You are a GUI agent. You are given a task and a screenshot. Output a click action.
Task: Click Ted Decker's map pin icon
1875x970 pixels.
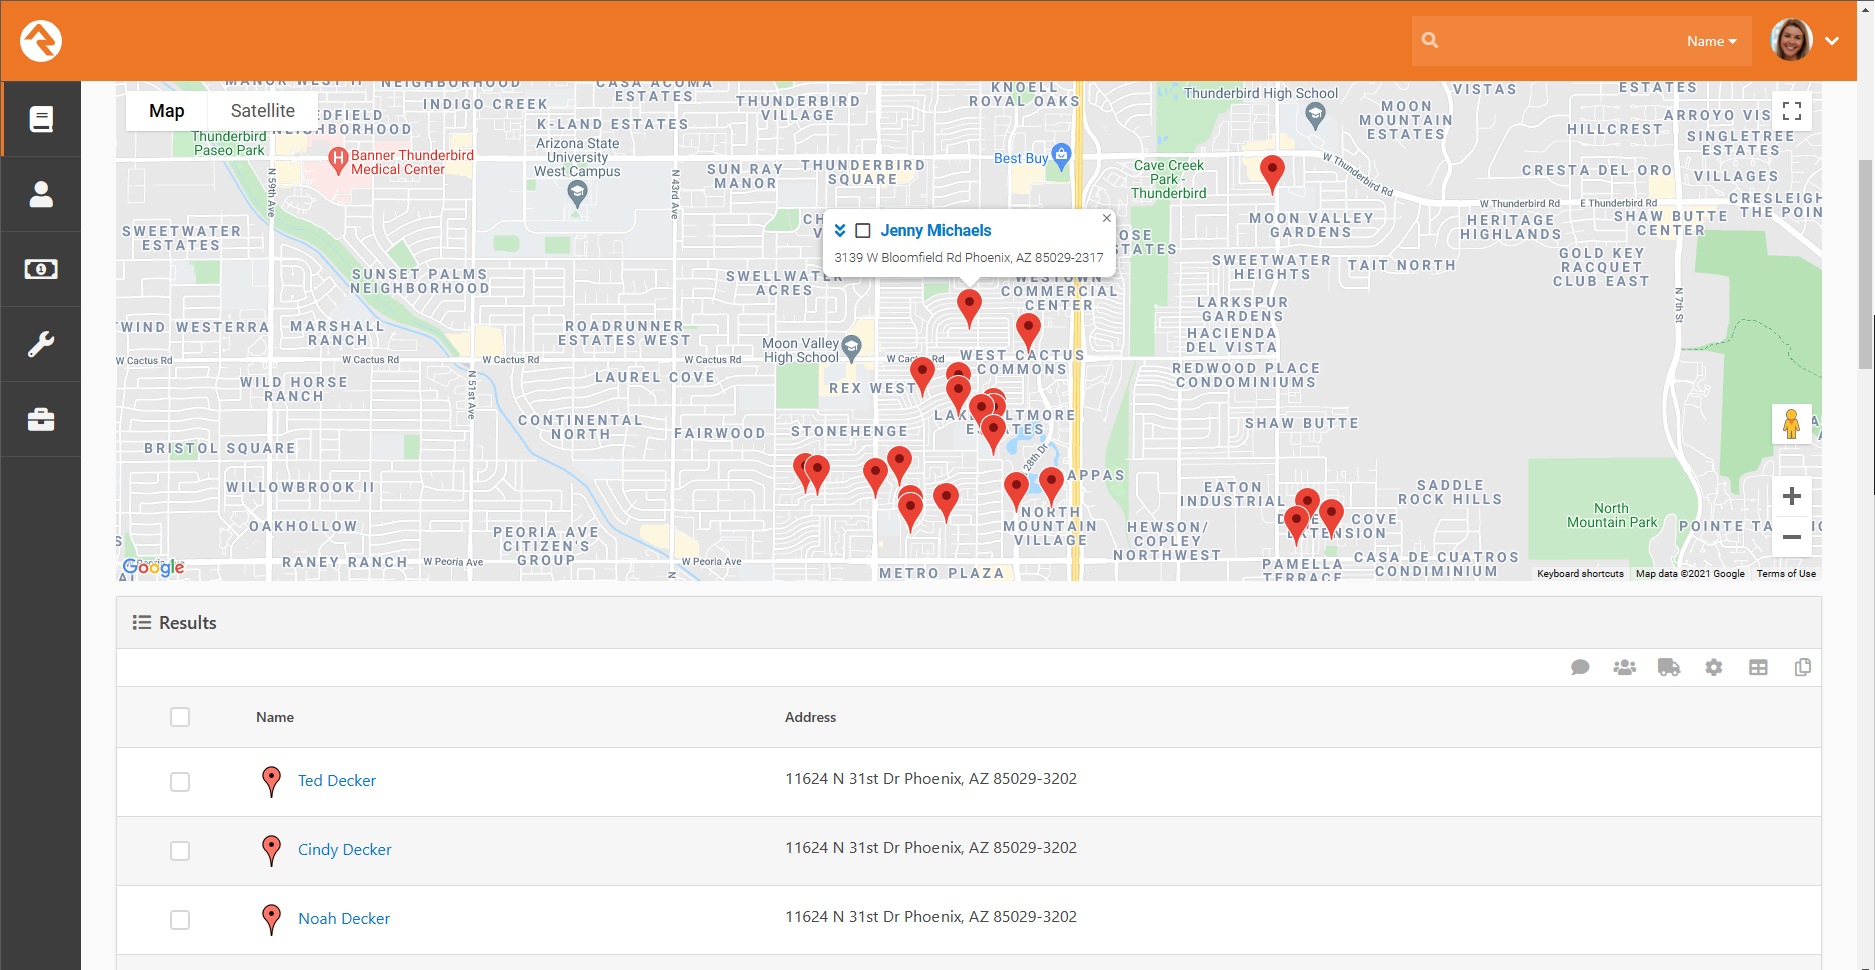271,781
